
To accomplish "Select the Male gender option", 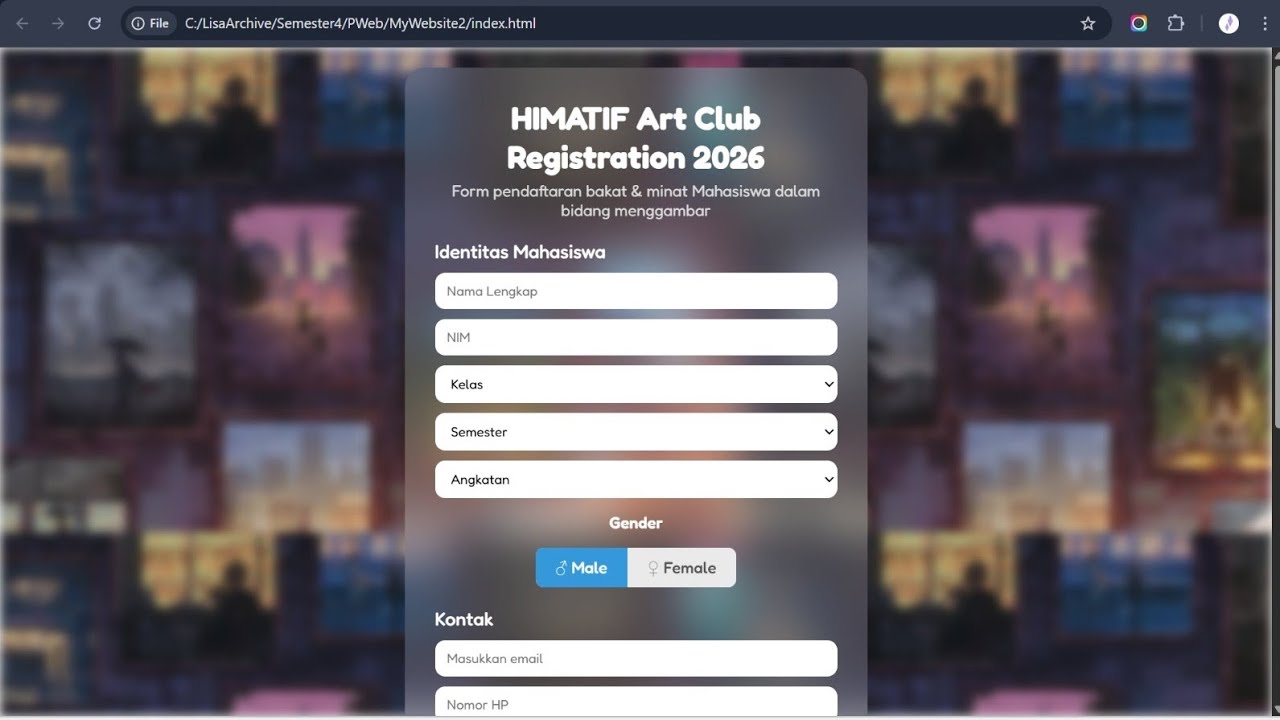I will click(x=581, y=567).
